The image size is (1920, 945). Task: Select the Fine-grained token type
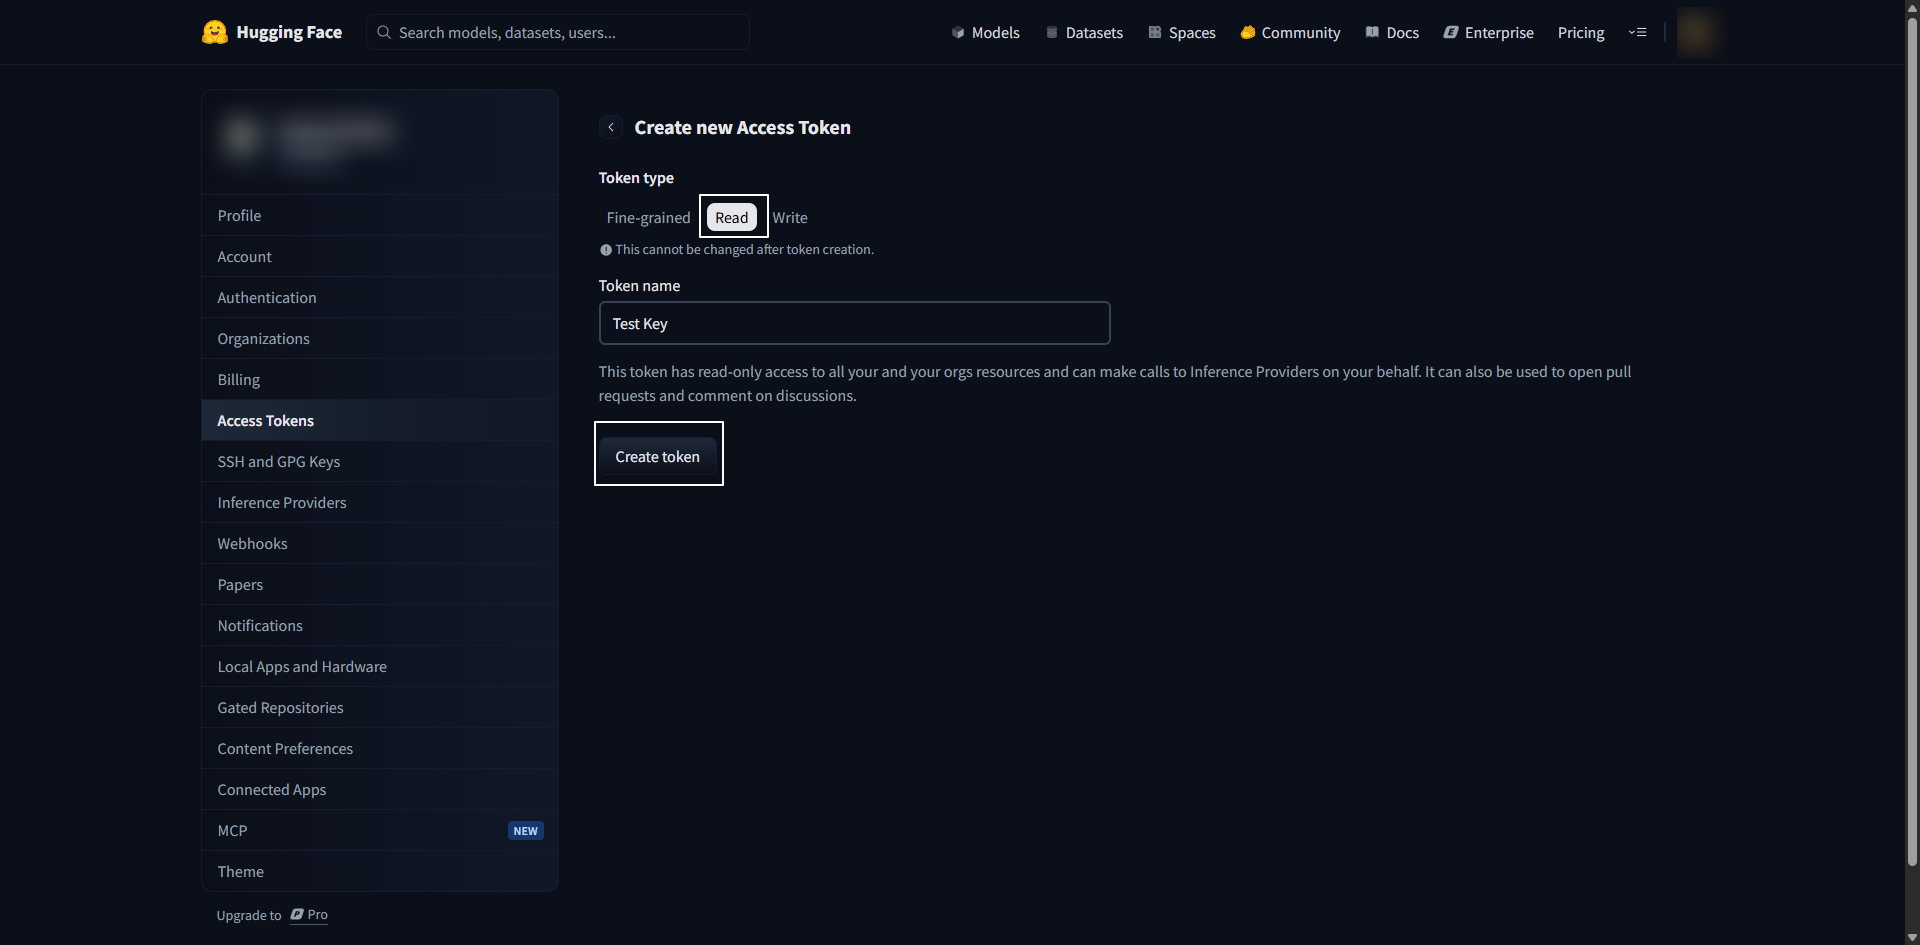tap(649, 217)
